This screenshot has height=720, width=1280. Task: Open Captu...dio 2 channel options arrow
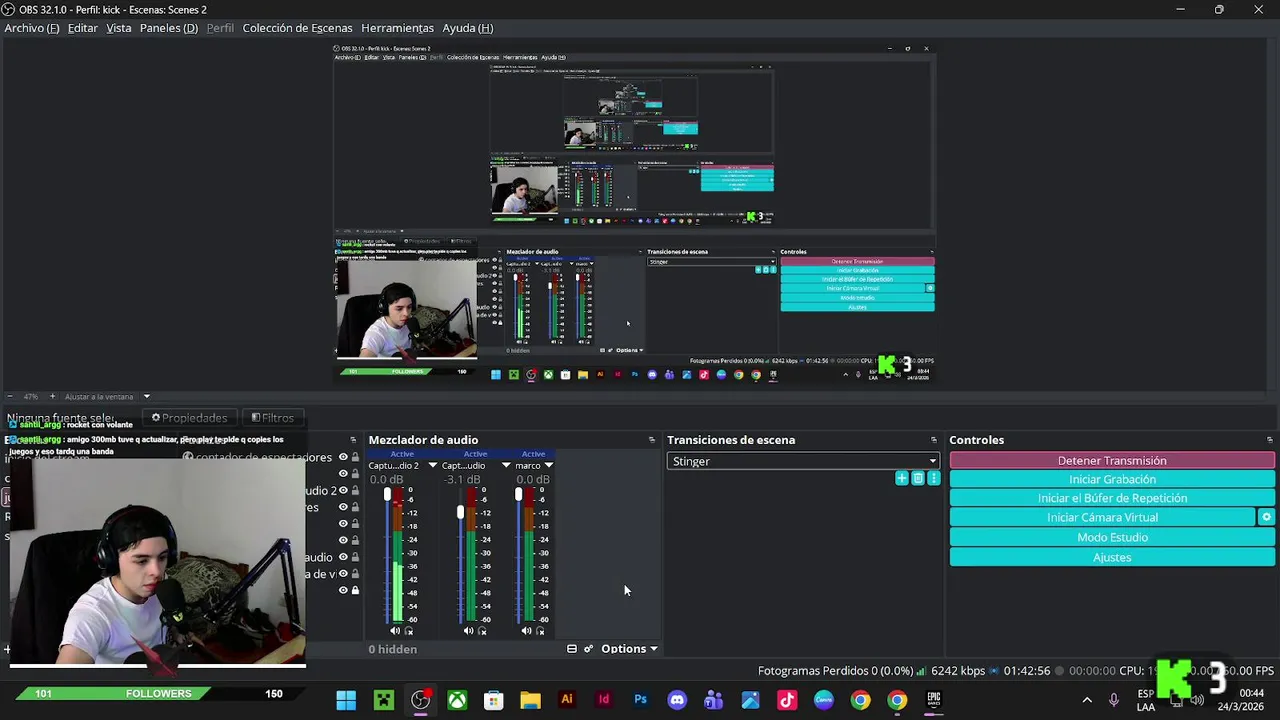433,465
